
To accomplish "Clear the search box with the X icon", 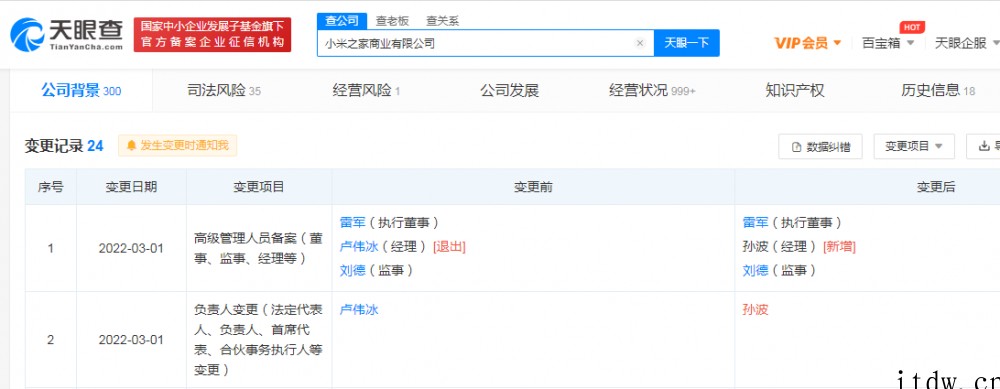I will coord(640,43).
